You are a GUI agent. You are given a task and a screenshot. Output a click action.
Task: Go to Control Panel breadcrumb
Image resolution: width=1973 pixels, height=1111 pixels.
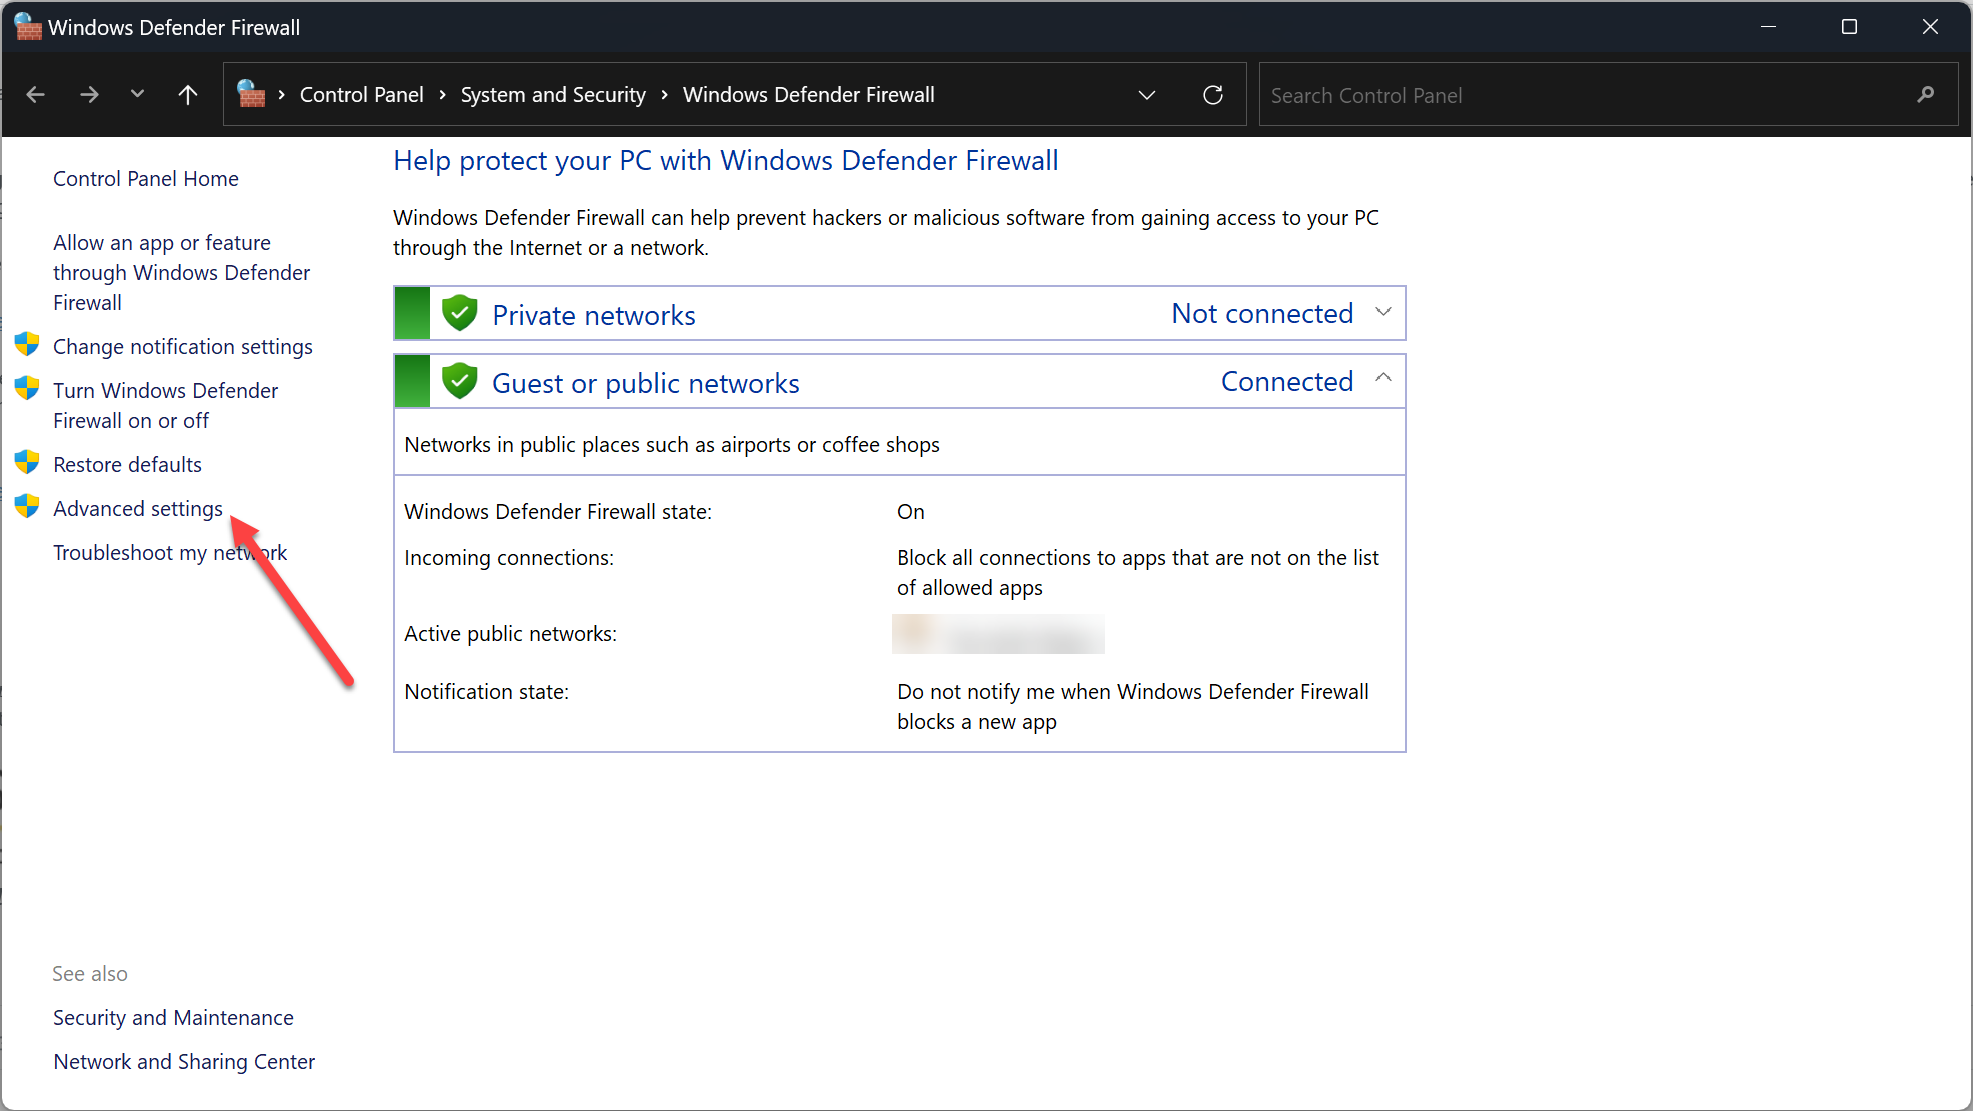point(361,95)
